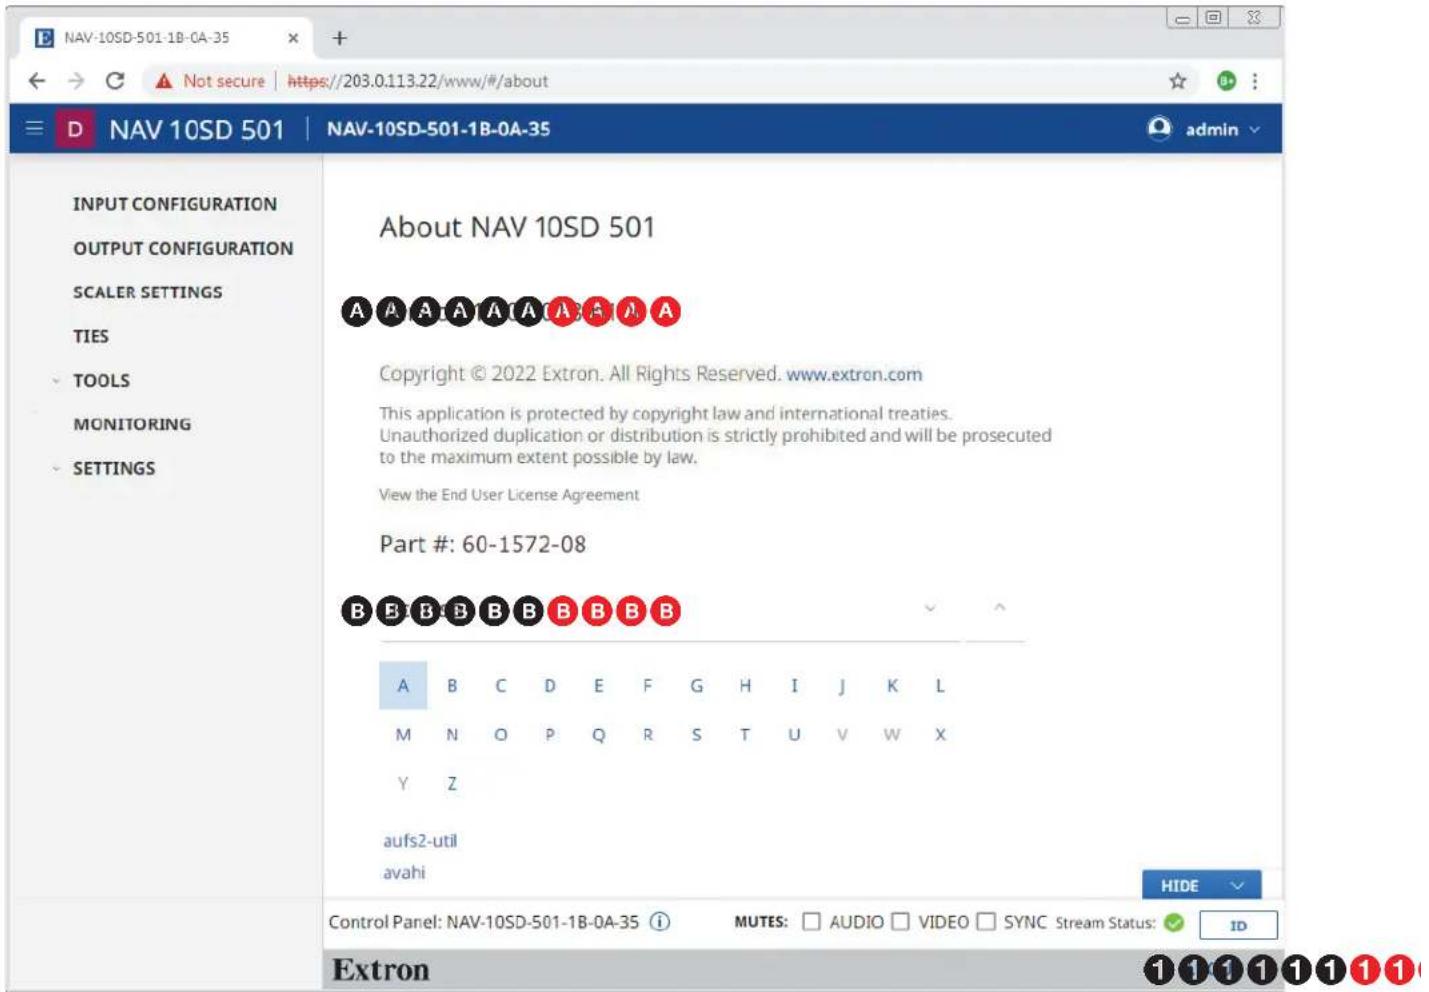Mute AUDIO using its checkbox

[811, 922]
